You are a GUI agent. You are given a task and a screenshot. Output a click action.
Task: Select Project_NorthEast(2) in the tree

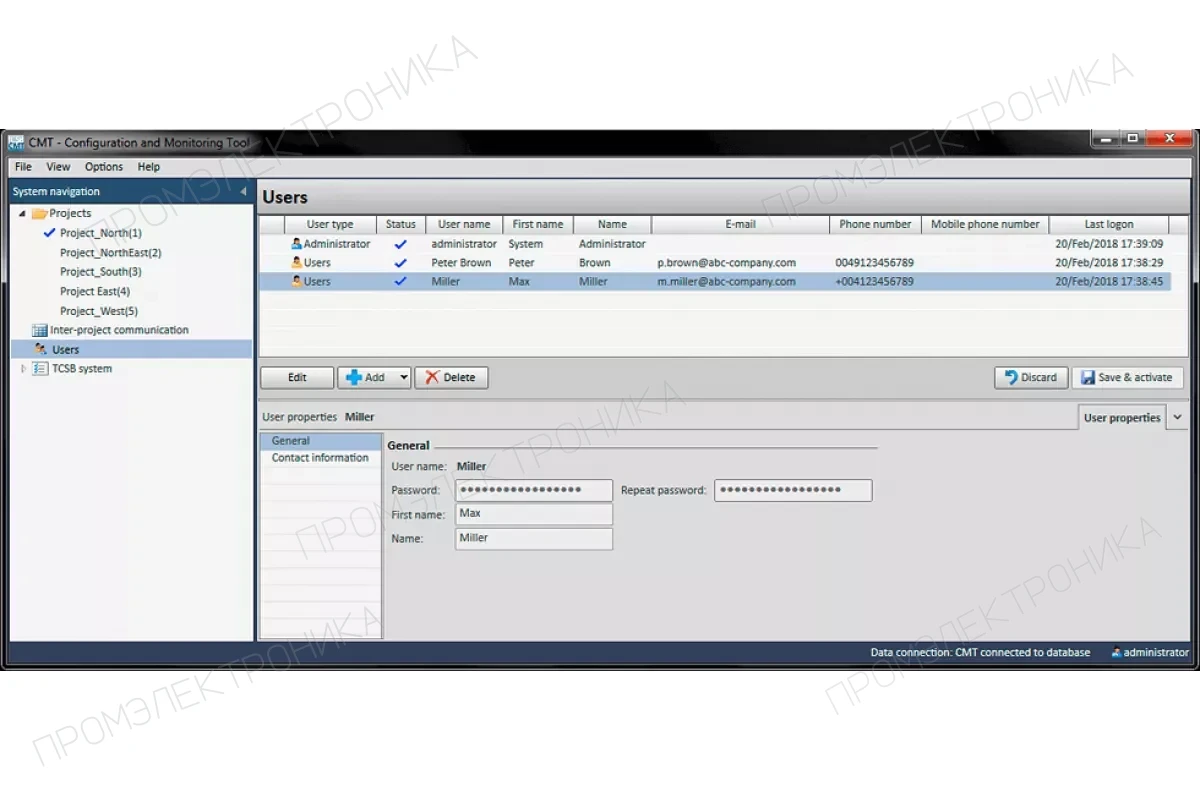click(110, 253)
